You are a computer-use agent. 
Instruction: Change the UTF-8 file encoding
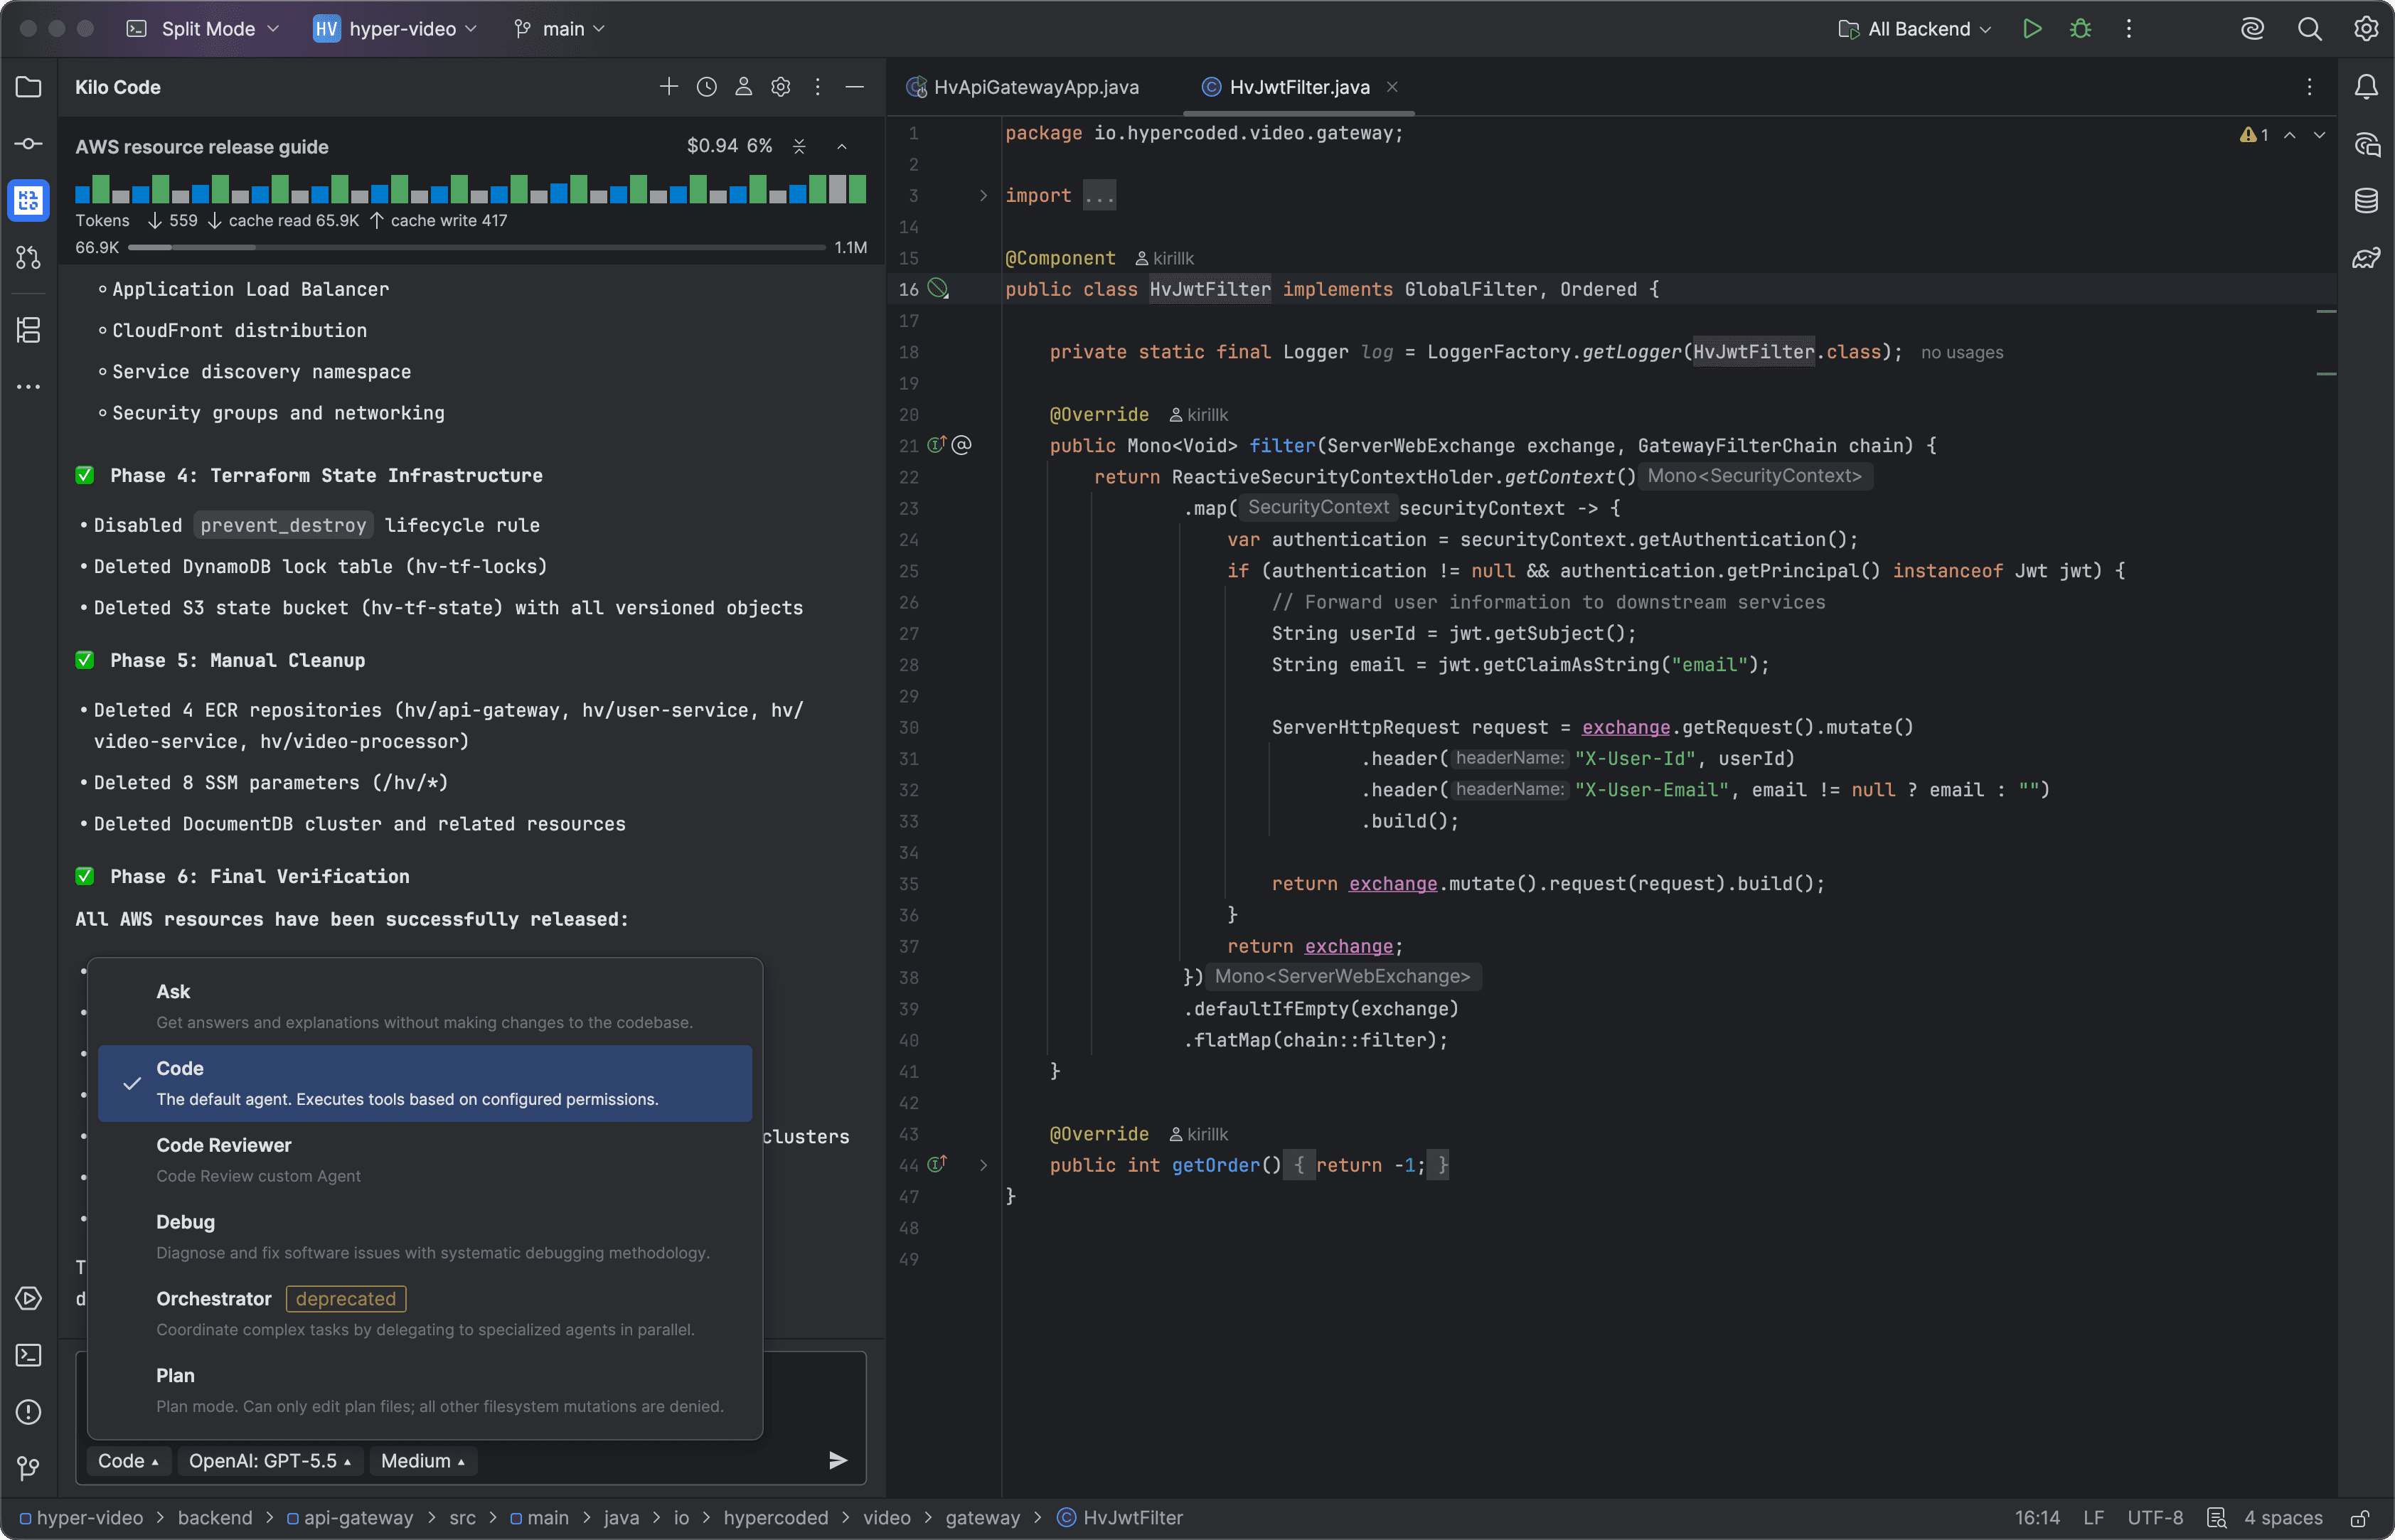2155,1518
